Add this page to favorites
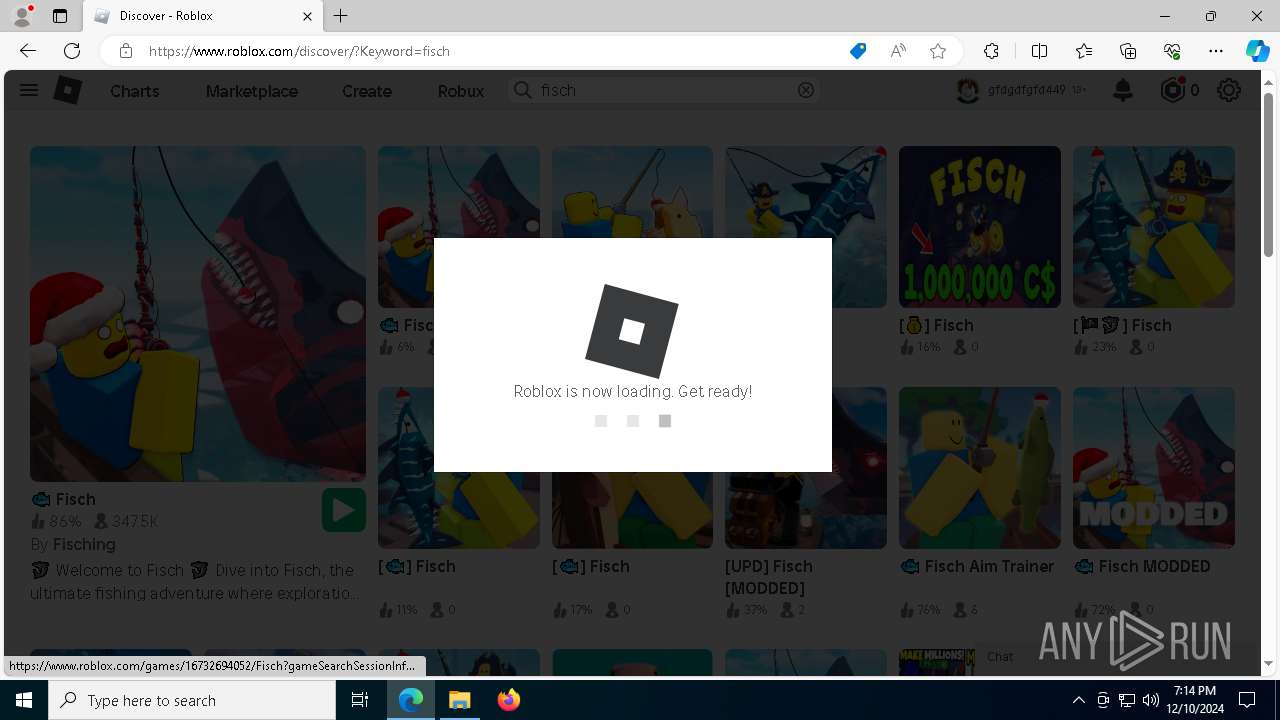 coord(938,51)
